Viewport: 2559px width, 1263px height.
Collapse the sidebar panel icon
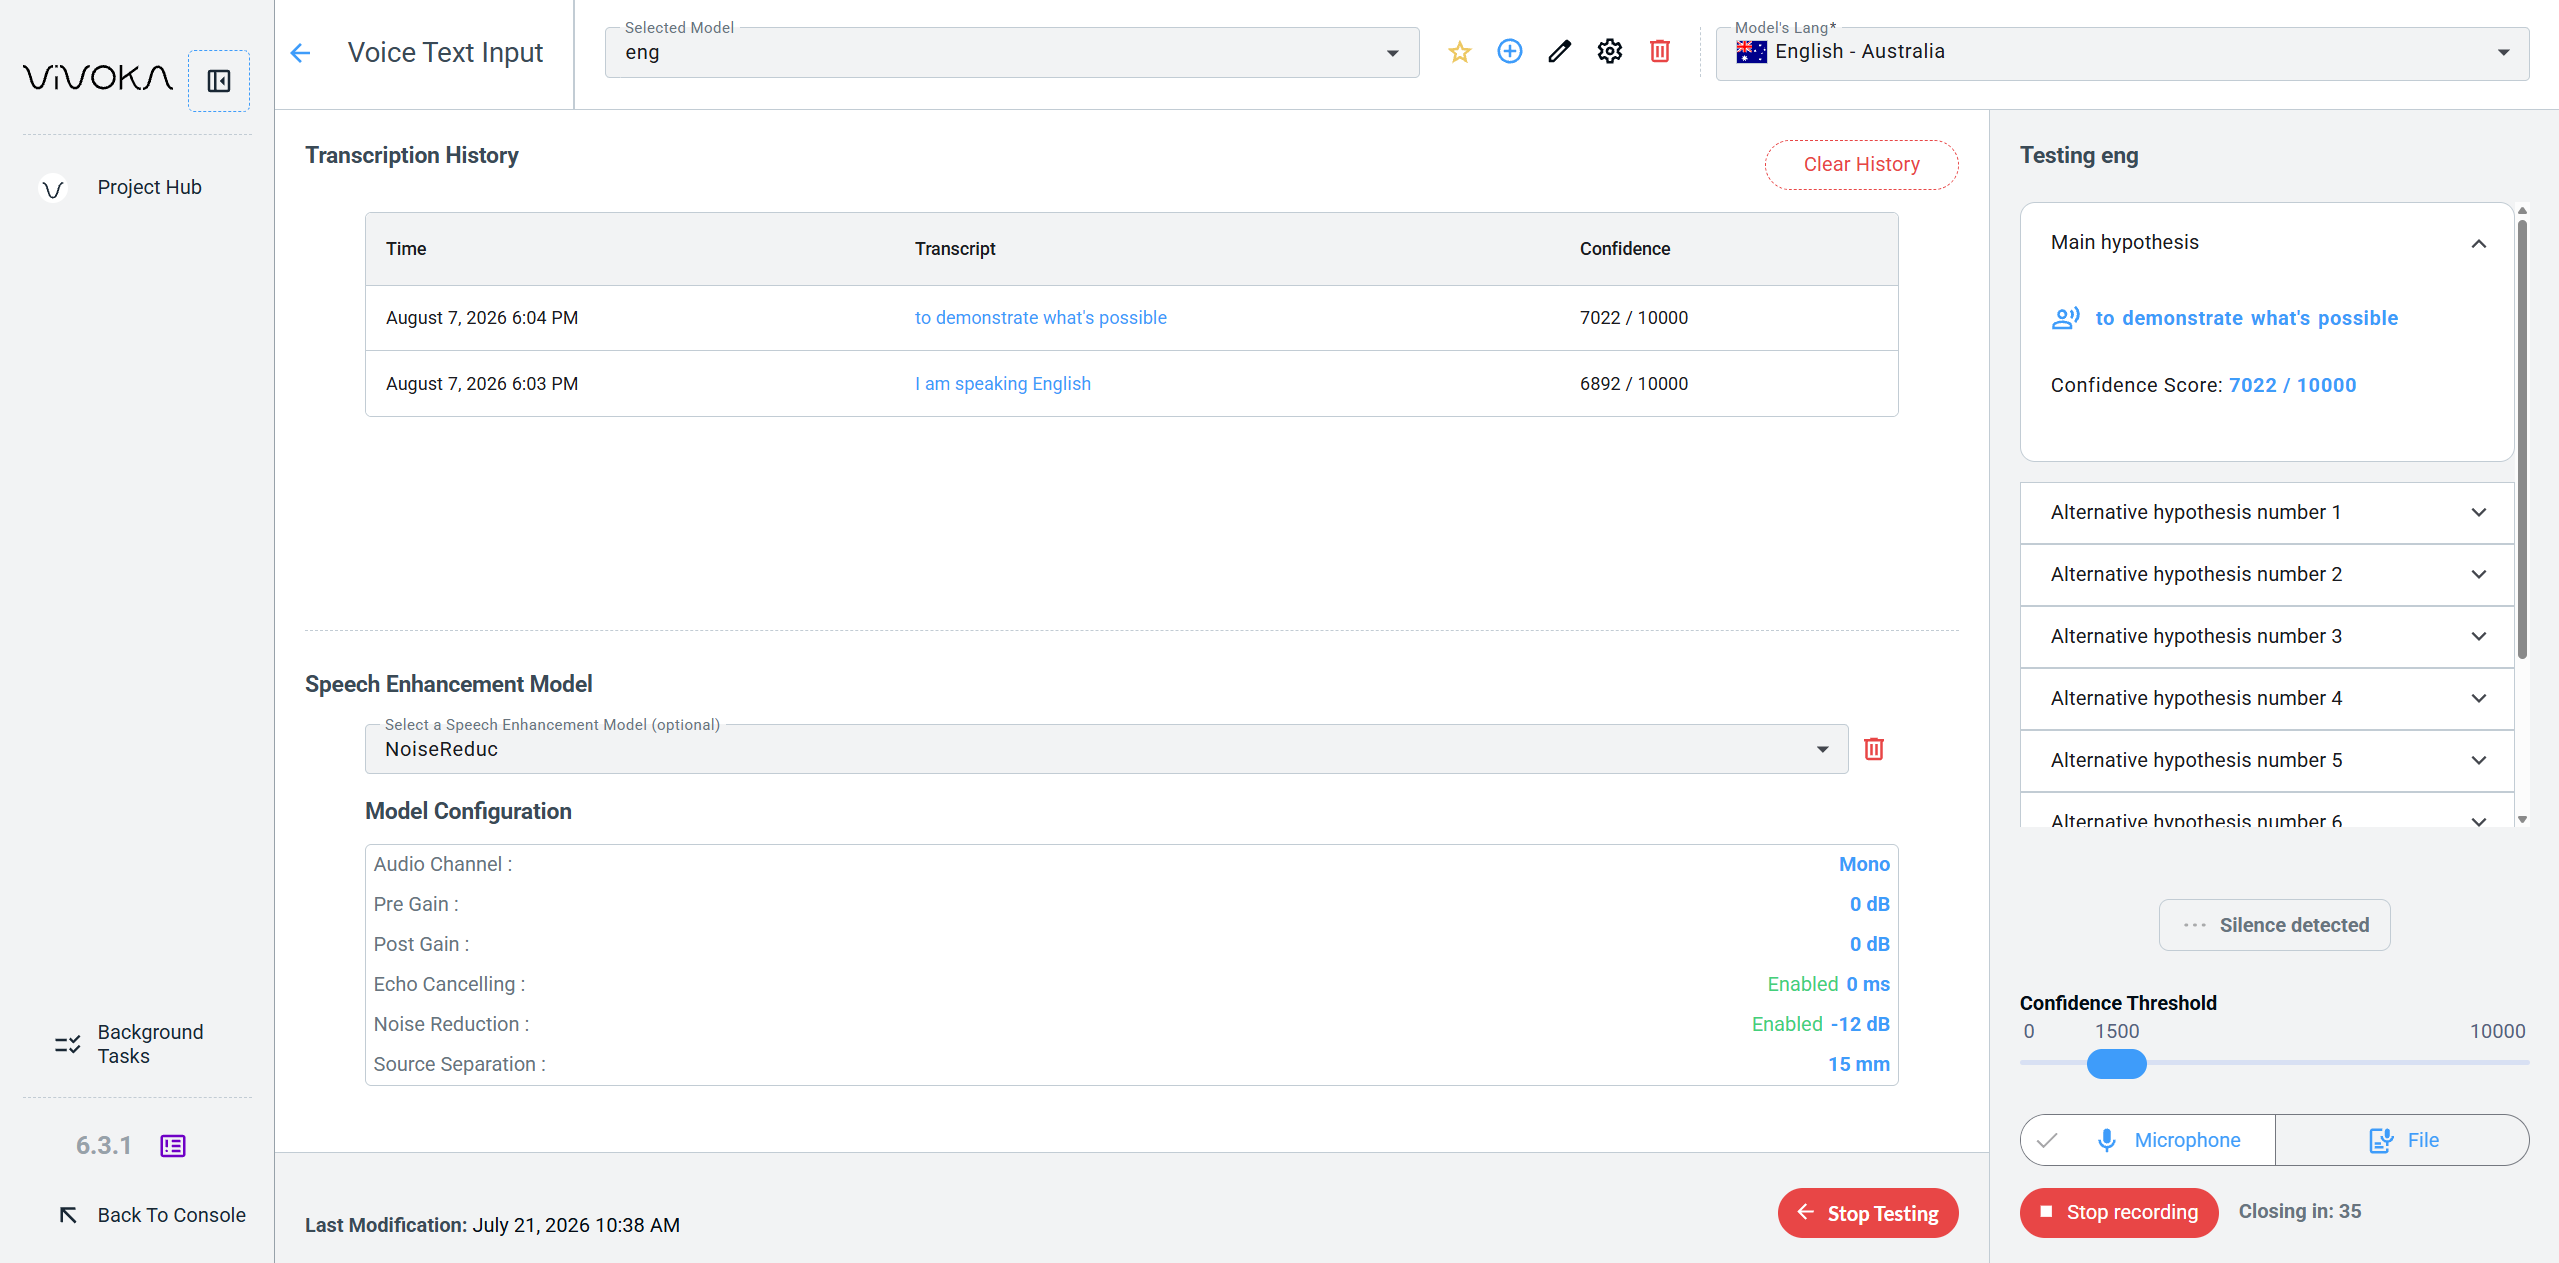point(219,80)
